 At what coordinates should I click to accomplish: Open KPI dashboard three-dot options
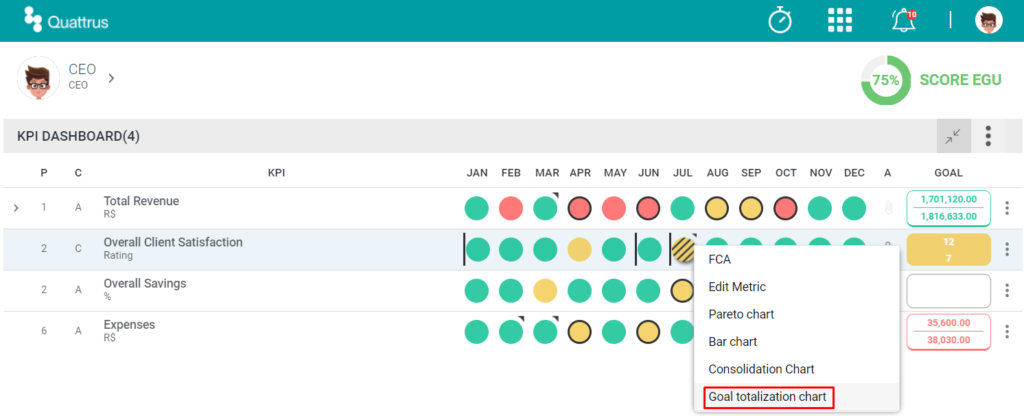tap(989, 136)
